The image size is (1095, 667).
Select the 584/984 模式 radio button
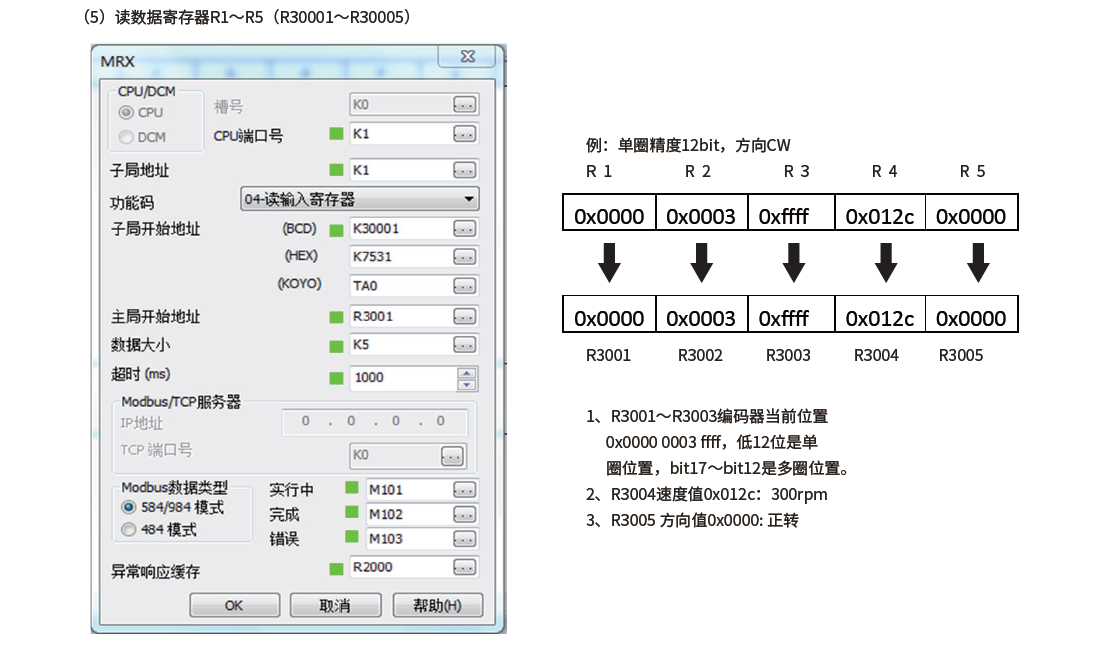point(128,507)
